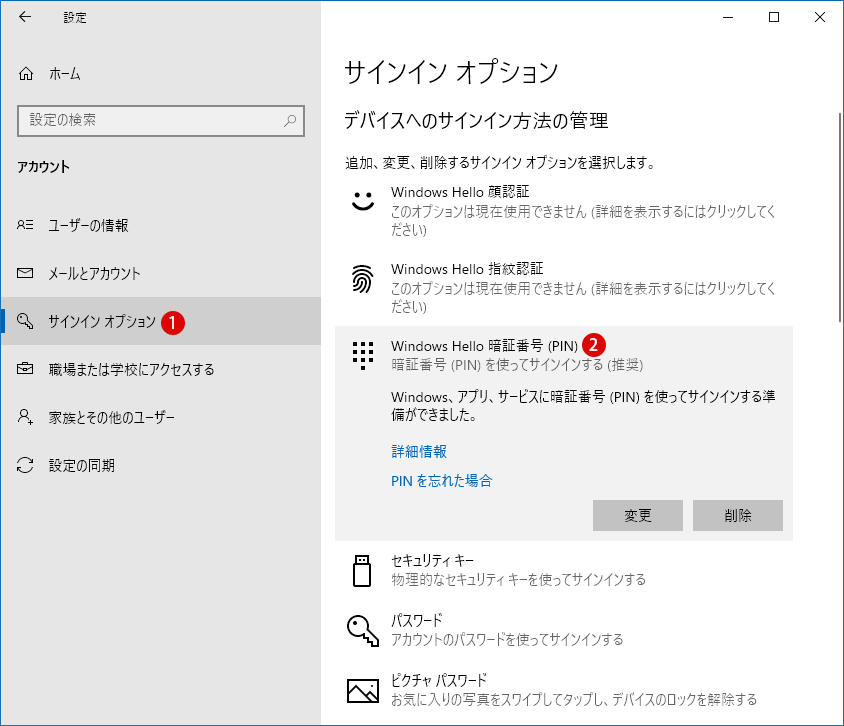The image size is (844, 726).
Task: Click the メールとアカウント envelope icon
Action: [x=25, y=273]
